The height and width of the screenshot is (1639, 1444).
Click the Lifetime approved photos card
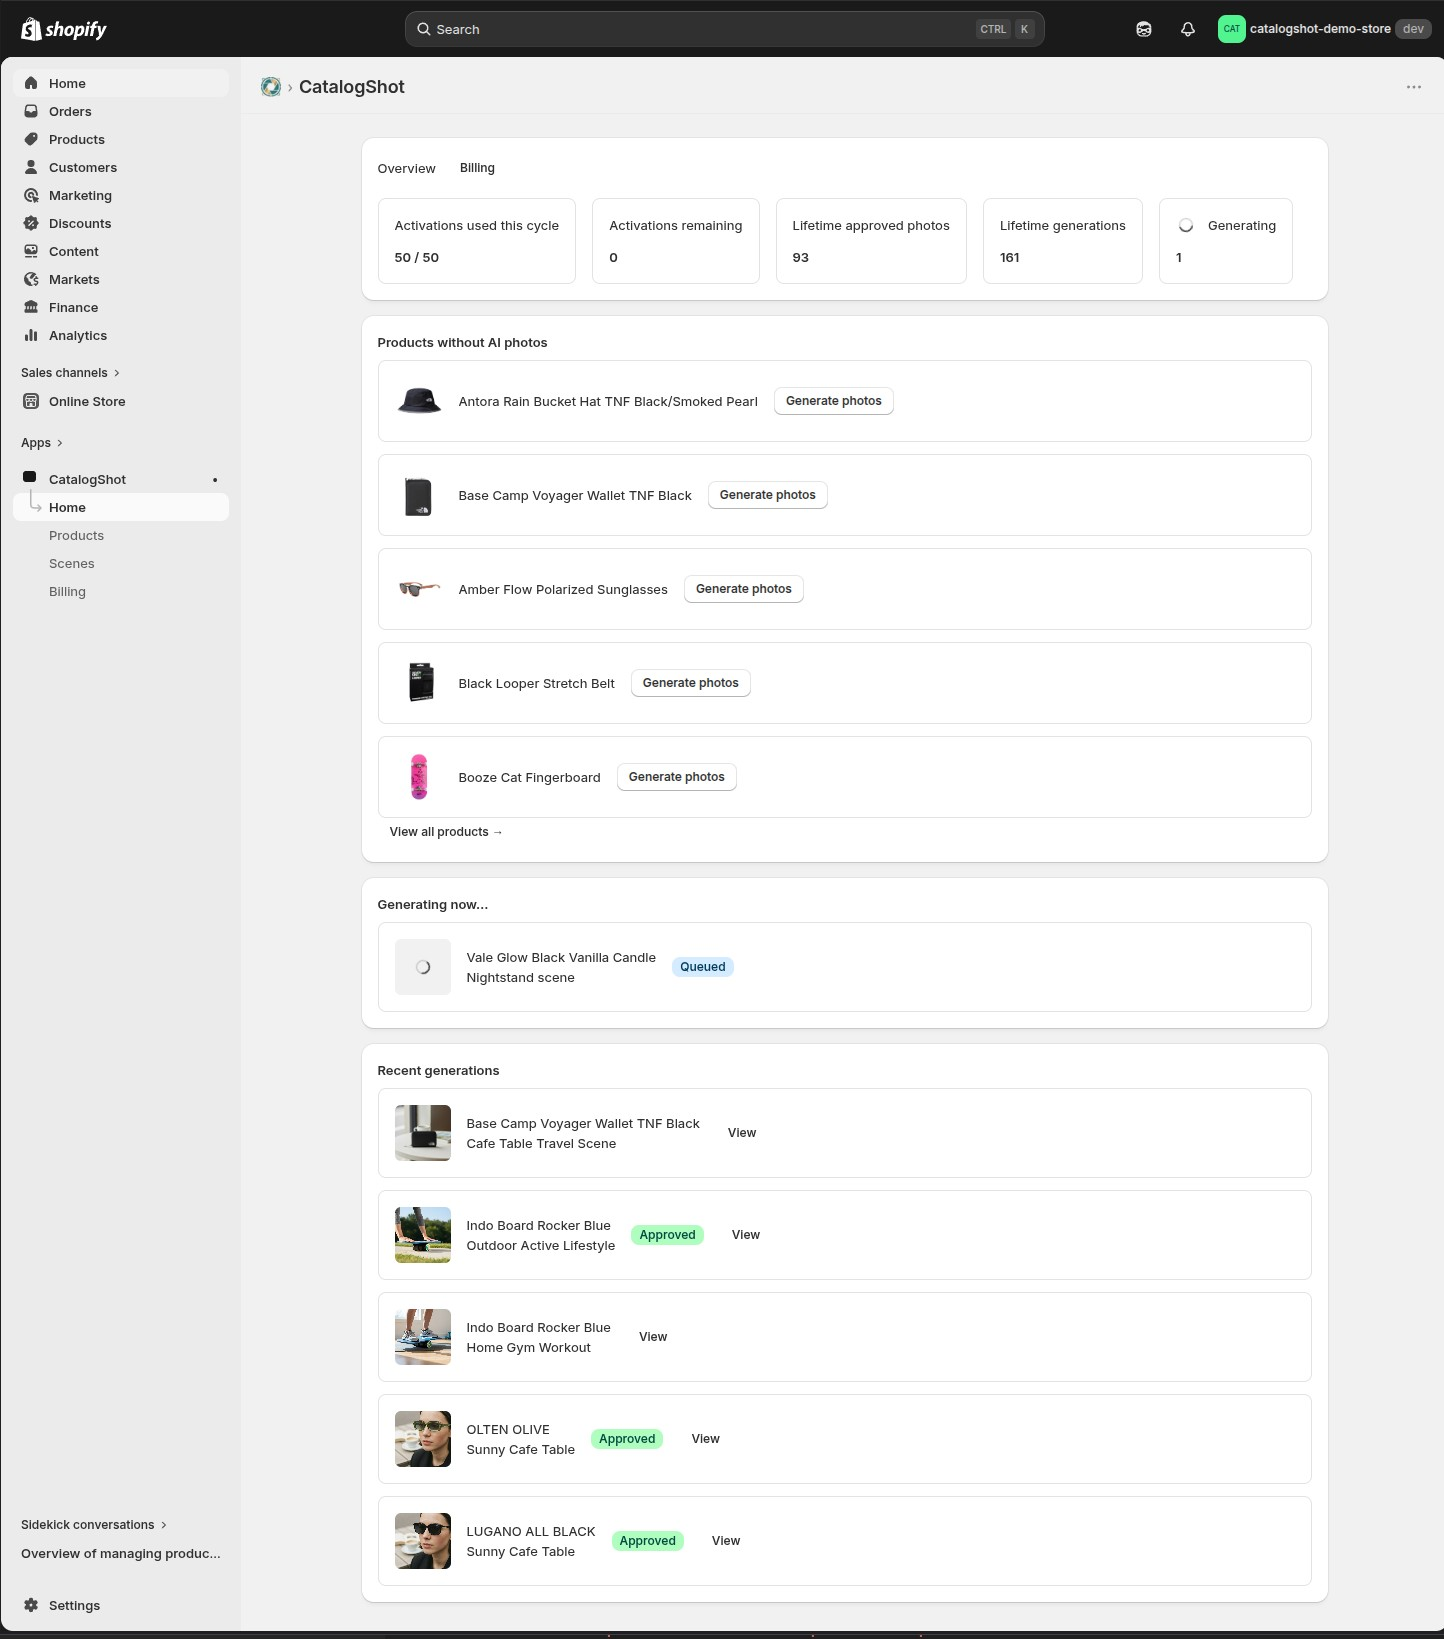pyautogui.click(x=871, y=241)
